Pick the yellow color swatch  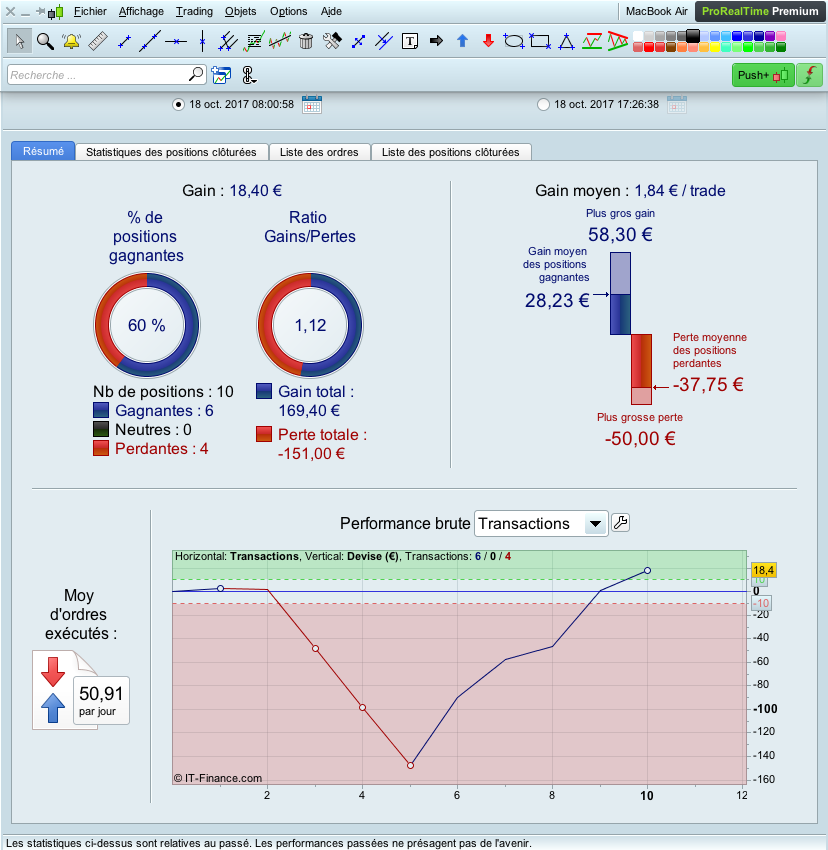tap(715, 47)
